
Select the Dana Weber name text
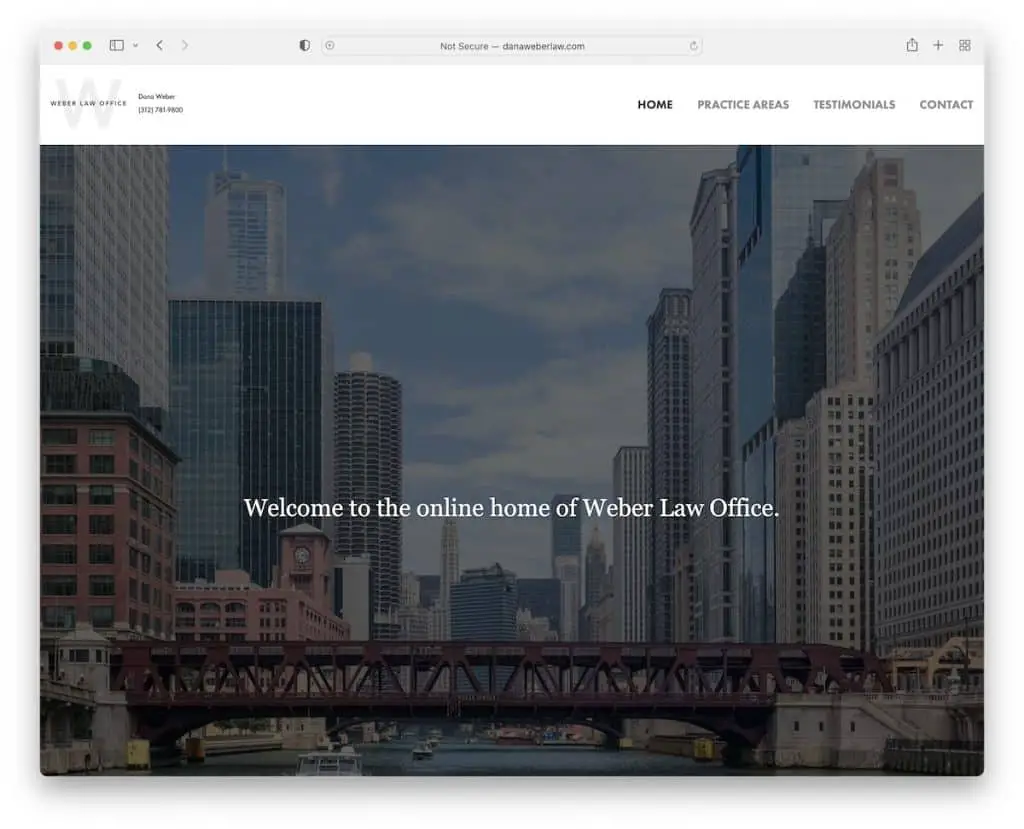click(156, 97)
